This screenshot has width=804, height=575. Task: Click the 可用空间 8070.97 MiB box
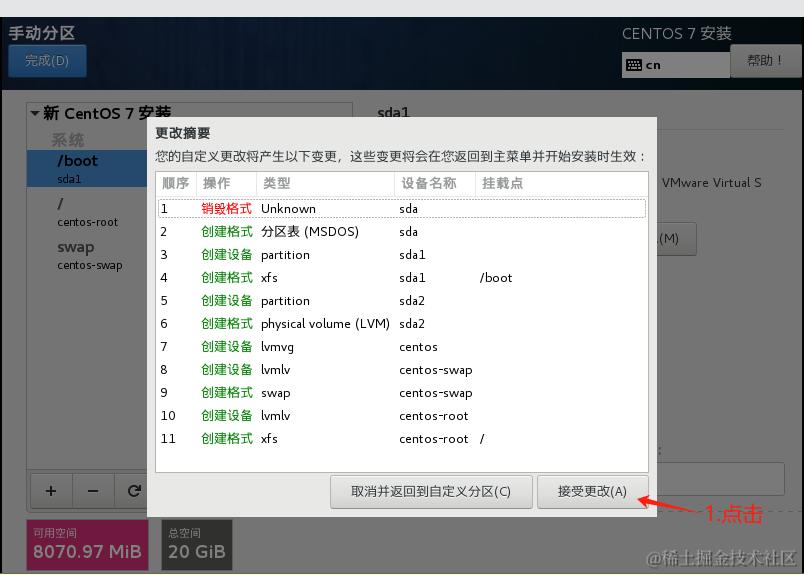[x=87, y=545]
